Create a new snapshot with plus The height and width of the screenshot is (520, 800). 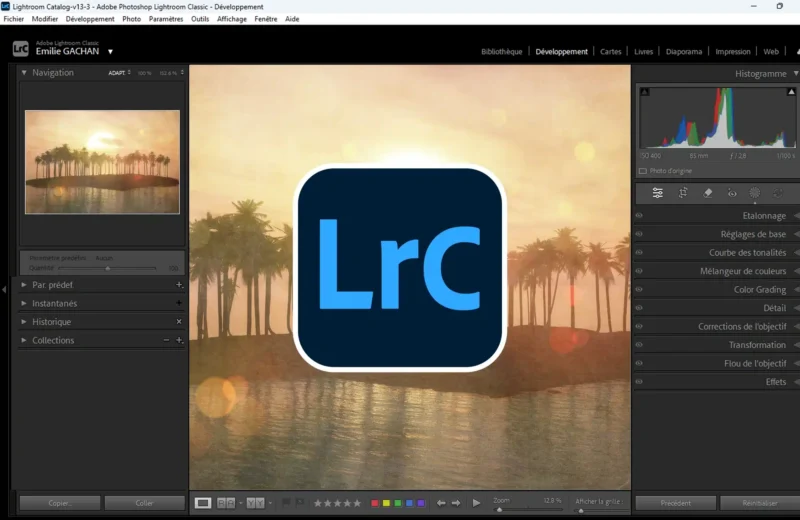pos(179,303)
